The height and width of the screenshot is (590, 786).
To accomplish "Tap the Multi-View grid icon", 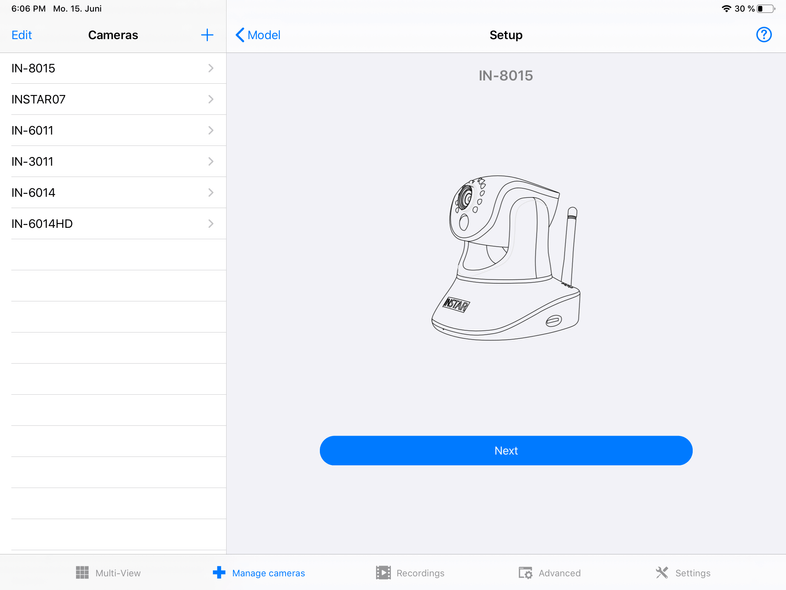I will pyautogui.click(x=82, y=573).
